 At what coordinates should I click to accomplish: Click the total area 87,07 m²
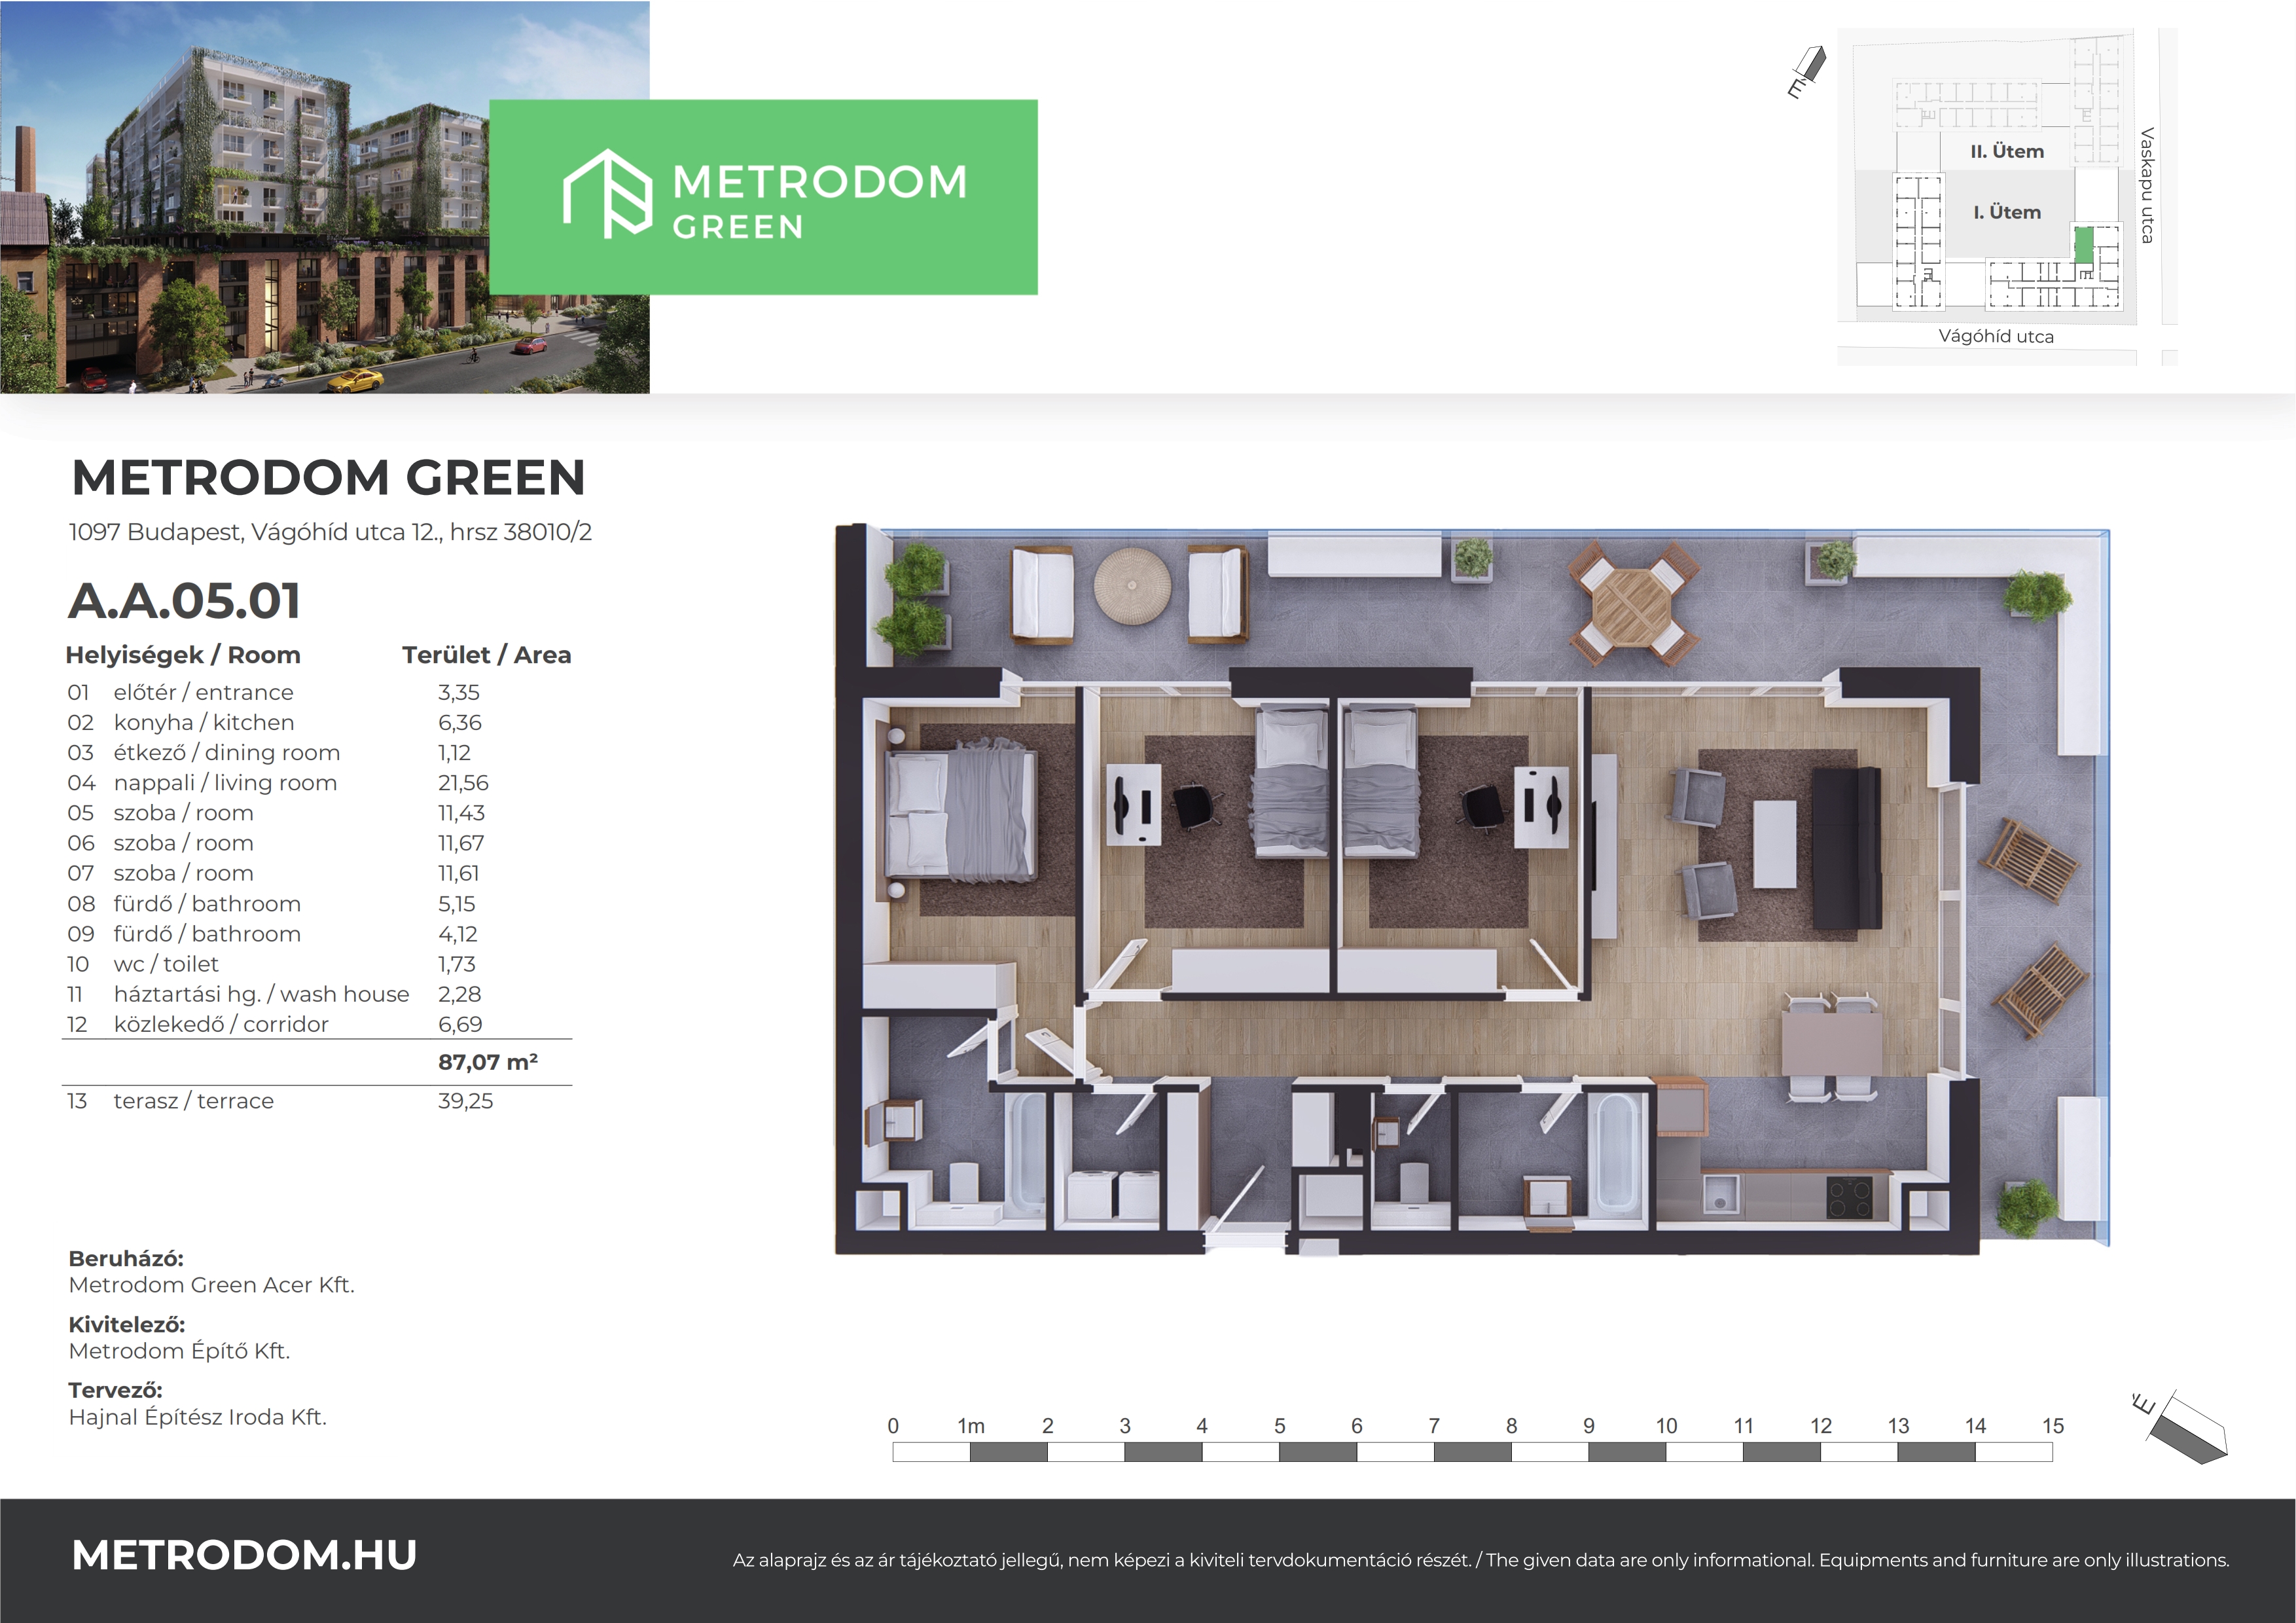tap(487, 1062)
